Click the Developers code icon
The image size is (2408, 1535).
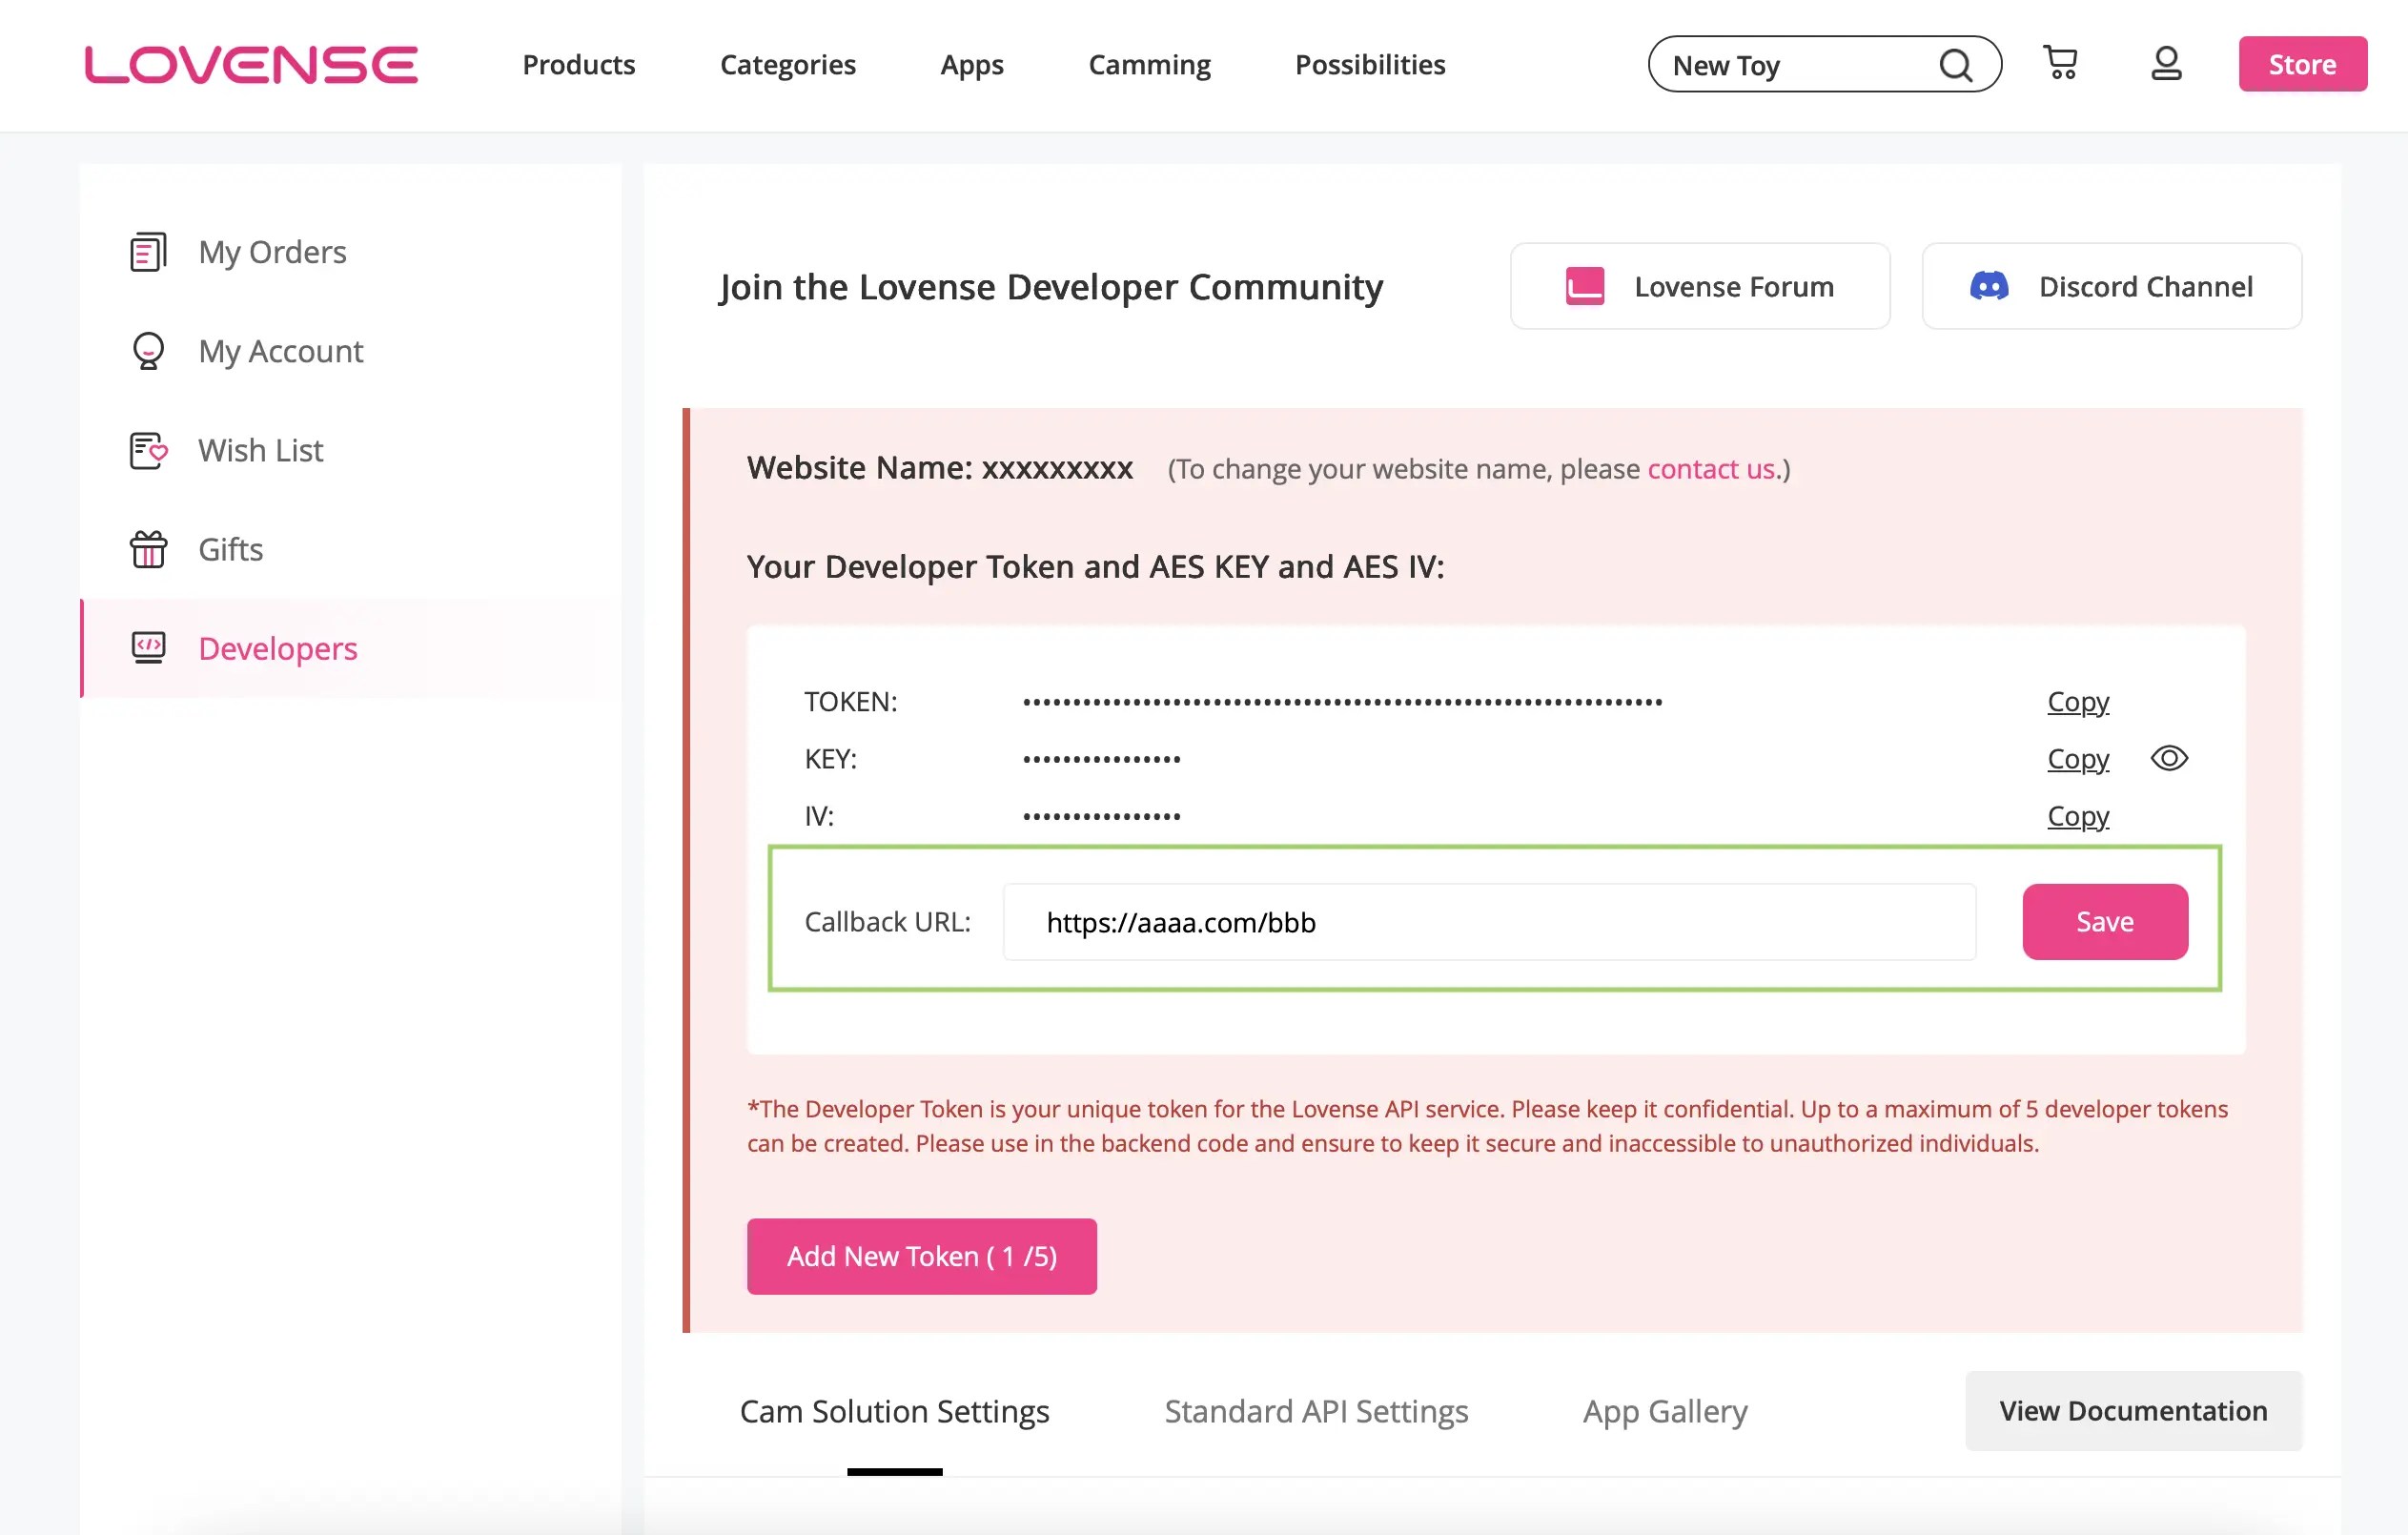pos(148,648)
